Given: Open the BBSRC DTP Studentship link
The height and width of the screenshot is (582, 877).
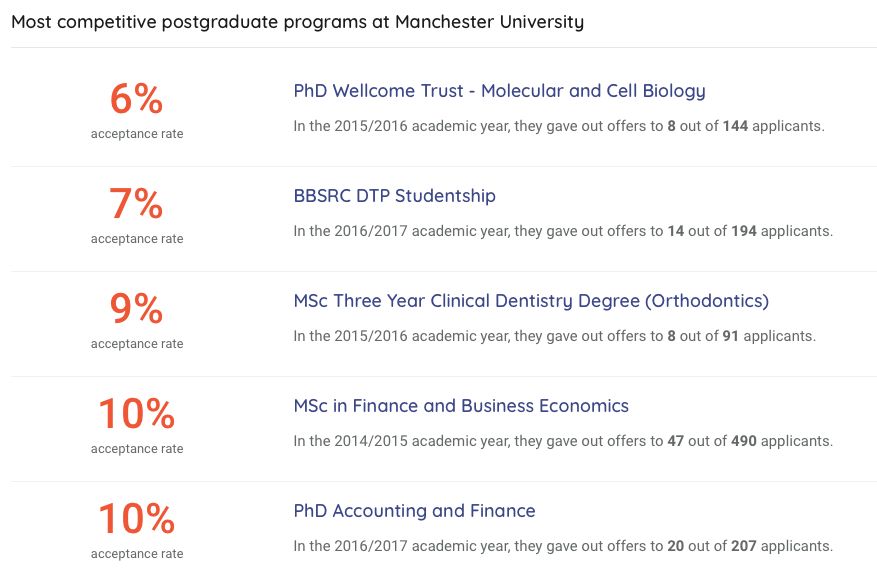Looking at the screenshot, I should (394, 196).
